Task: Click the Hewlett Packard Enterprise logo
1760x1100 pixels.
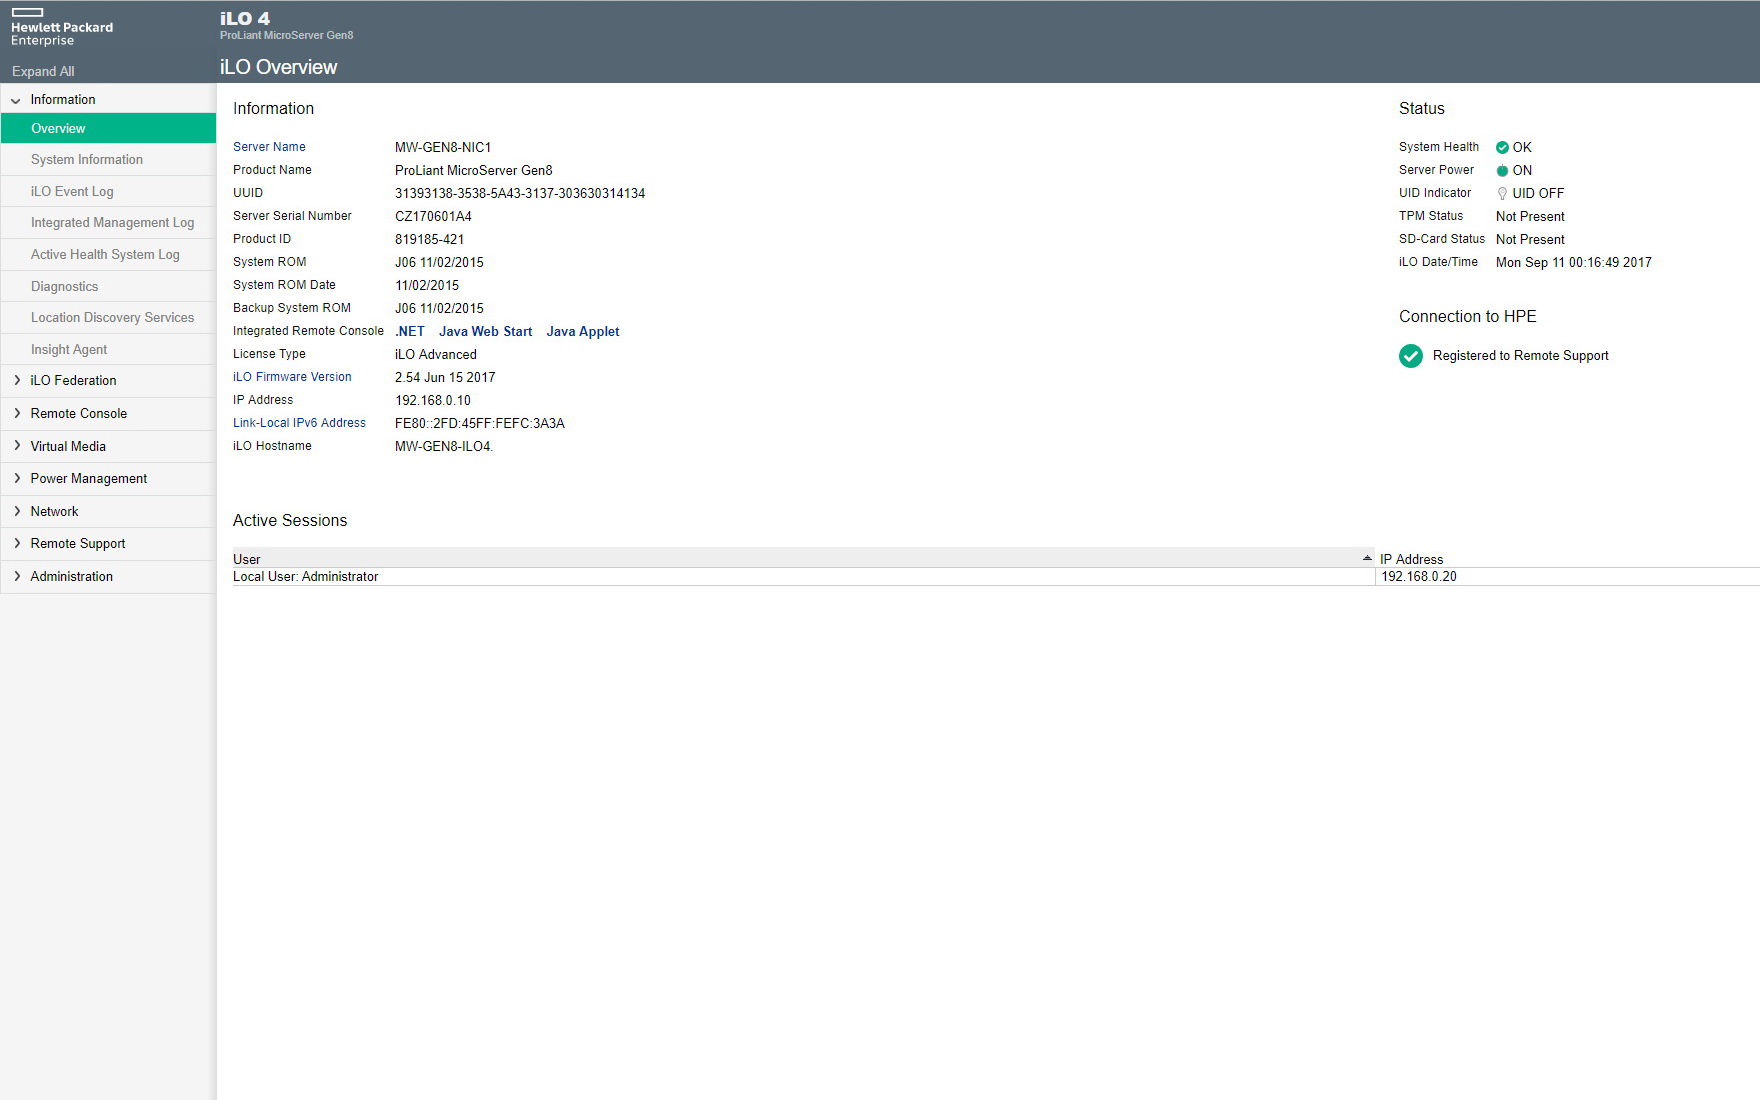Action: 61,27
